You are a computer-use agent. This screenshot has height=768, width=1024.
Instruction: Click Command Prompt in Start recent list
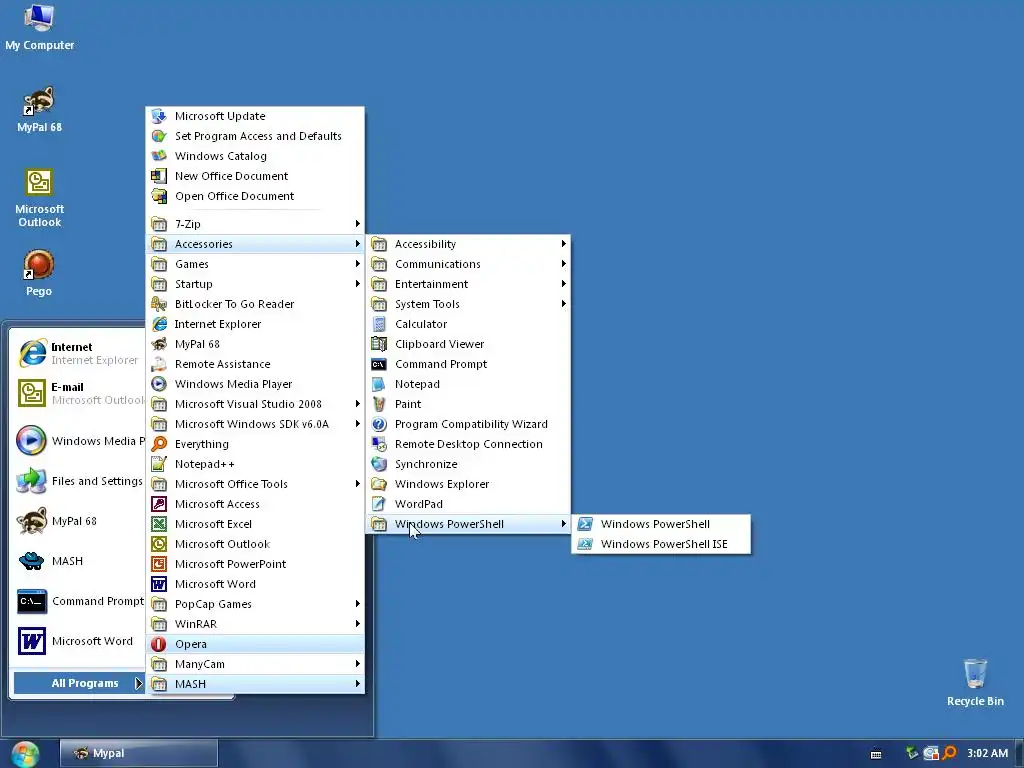[x=78, y=601]
